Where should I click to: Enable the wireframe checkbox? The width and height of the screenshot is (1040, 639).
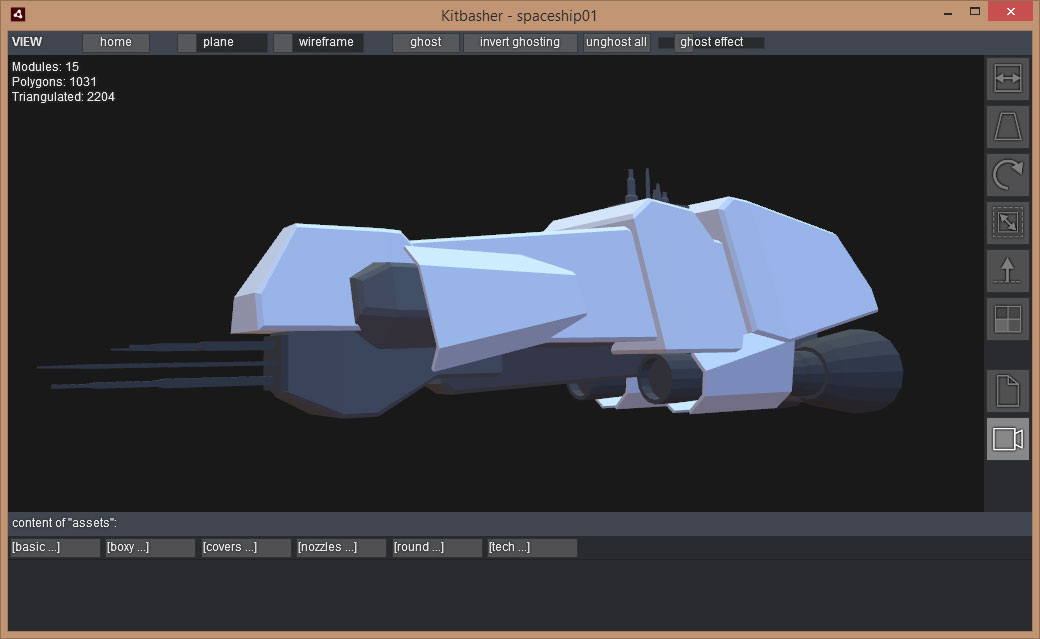(283, 43)
